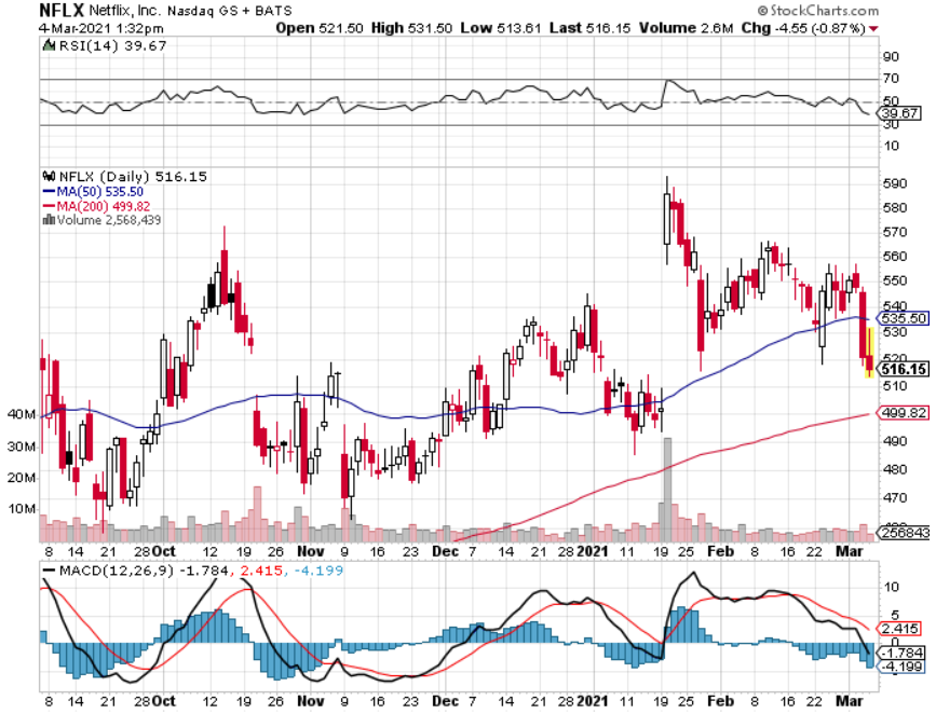The height and width of the screenshot is (714, 936).
Task: Click the 499.82 MA(200) price tag
Action: click(x=902, y=413)
